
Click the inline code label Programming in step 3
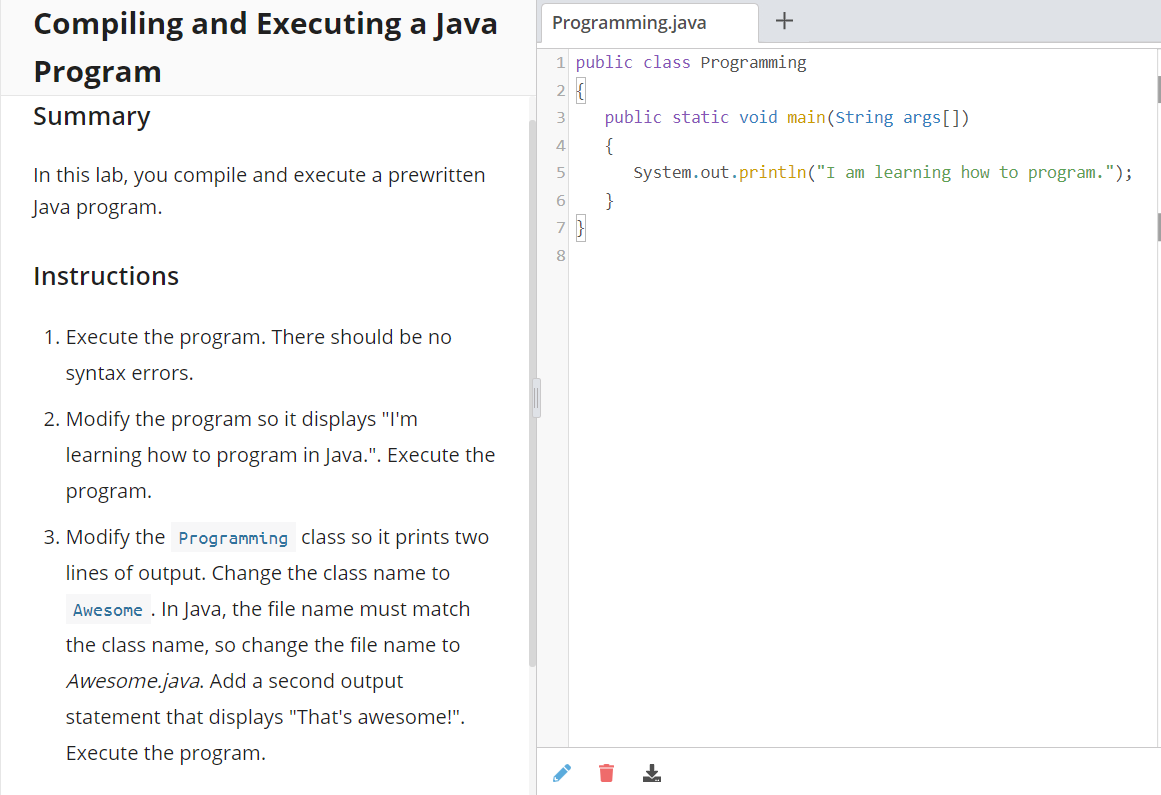(232, 537)
